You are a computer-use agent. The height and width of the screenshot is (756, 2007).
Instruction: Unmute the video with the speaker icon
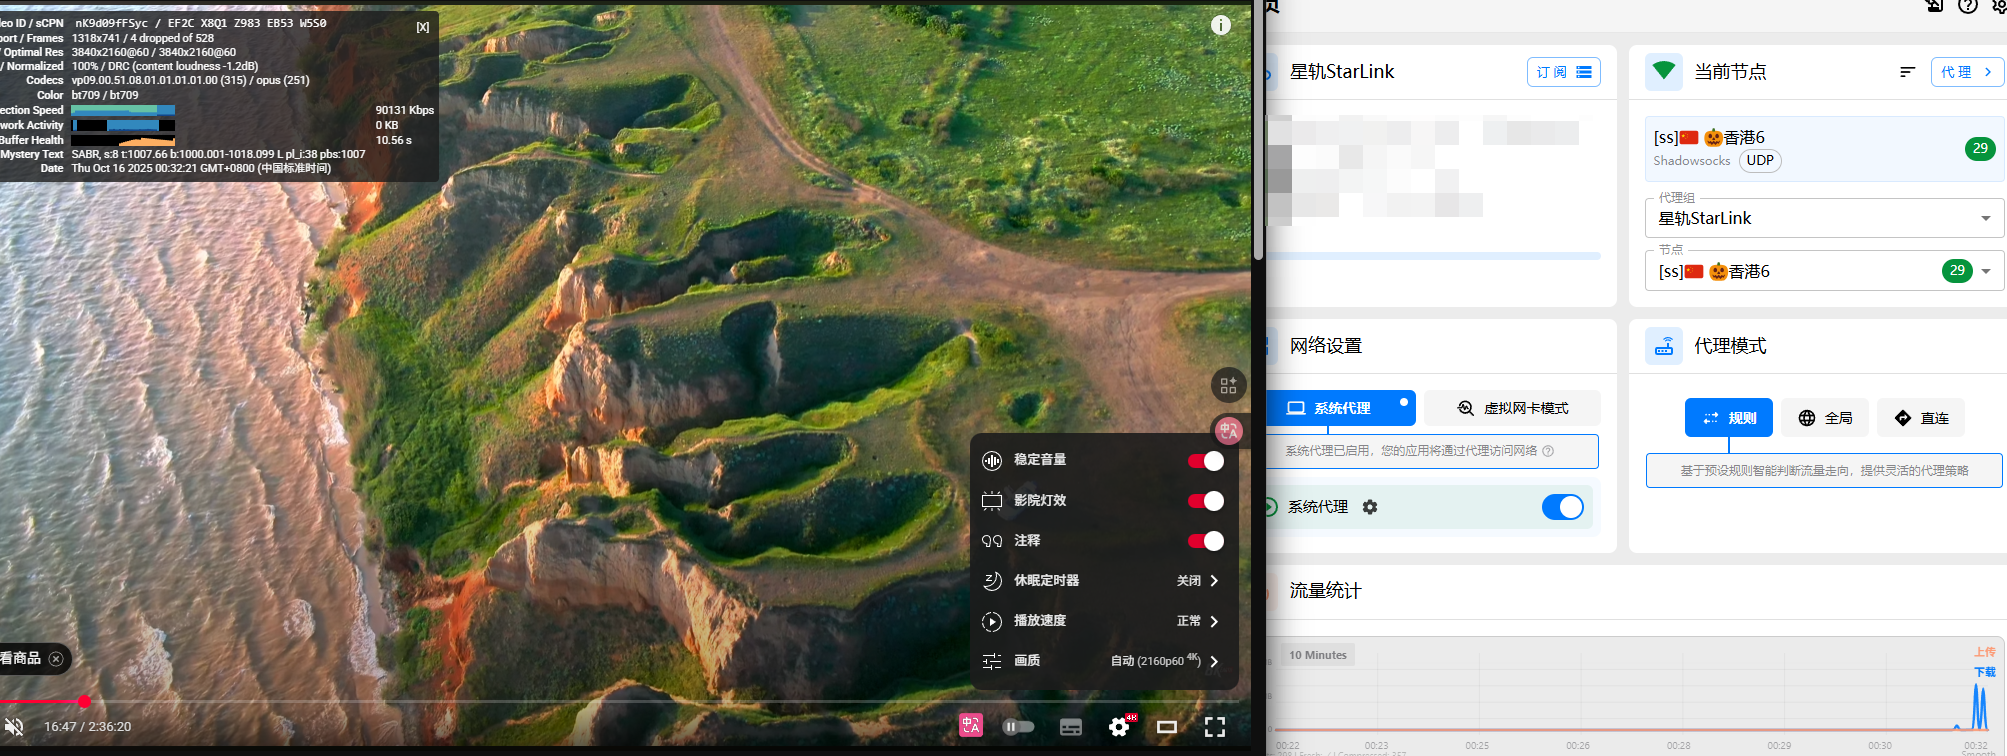pyautogui.click(x=14, y=727)
